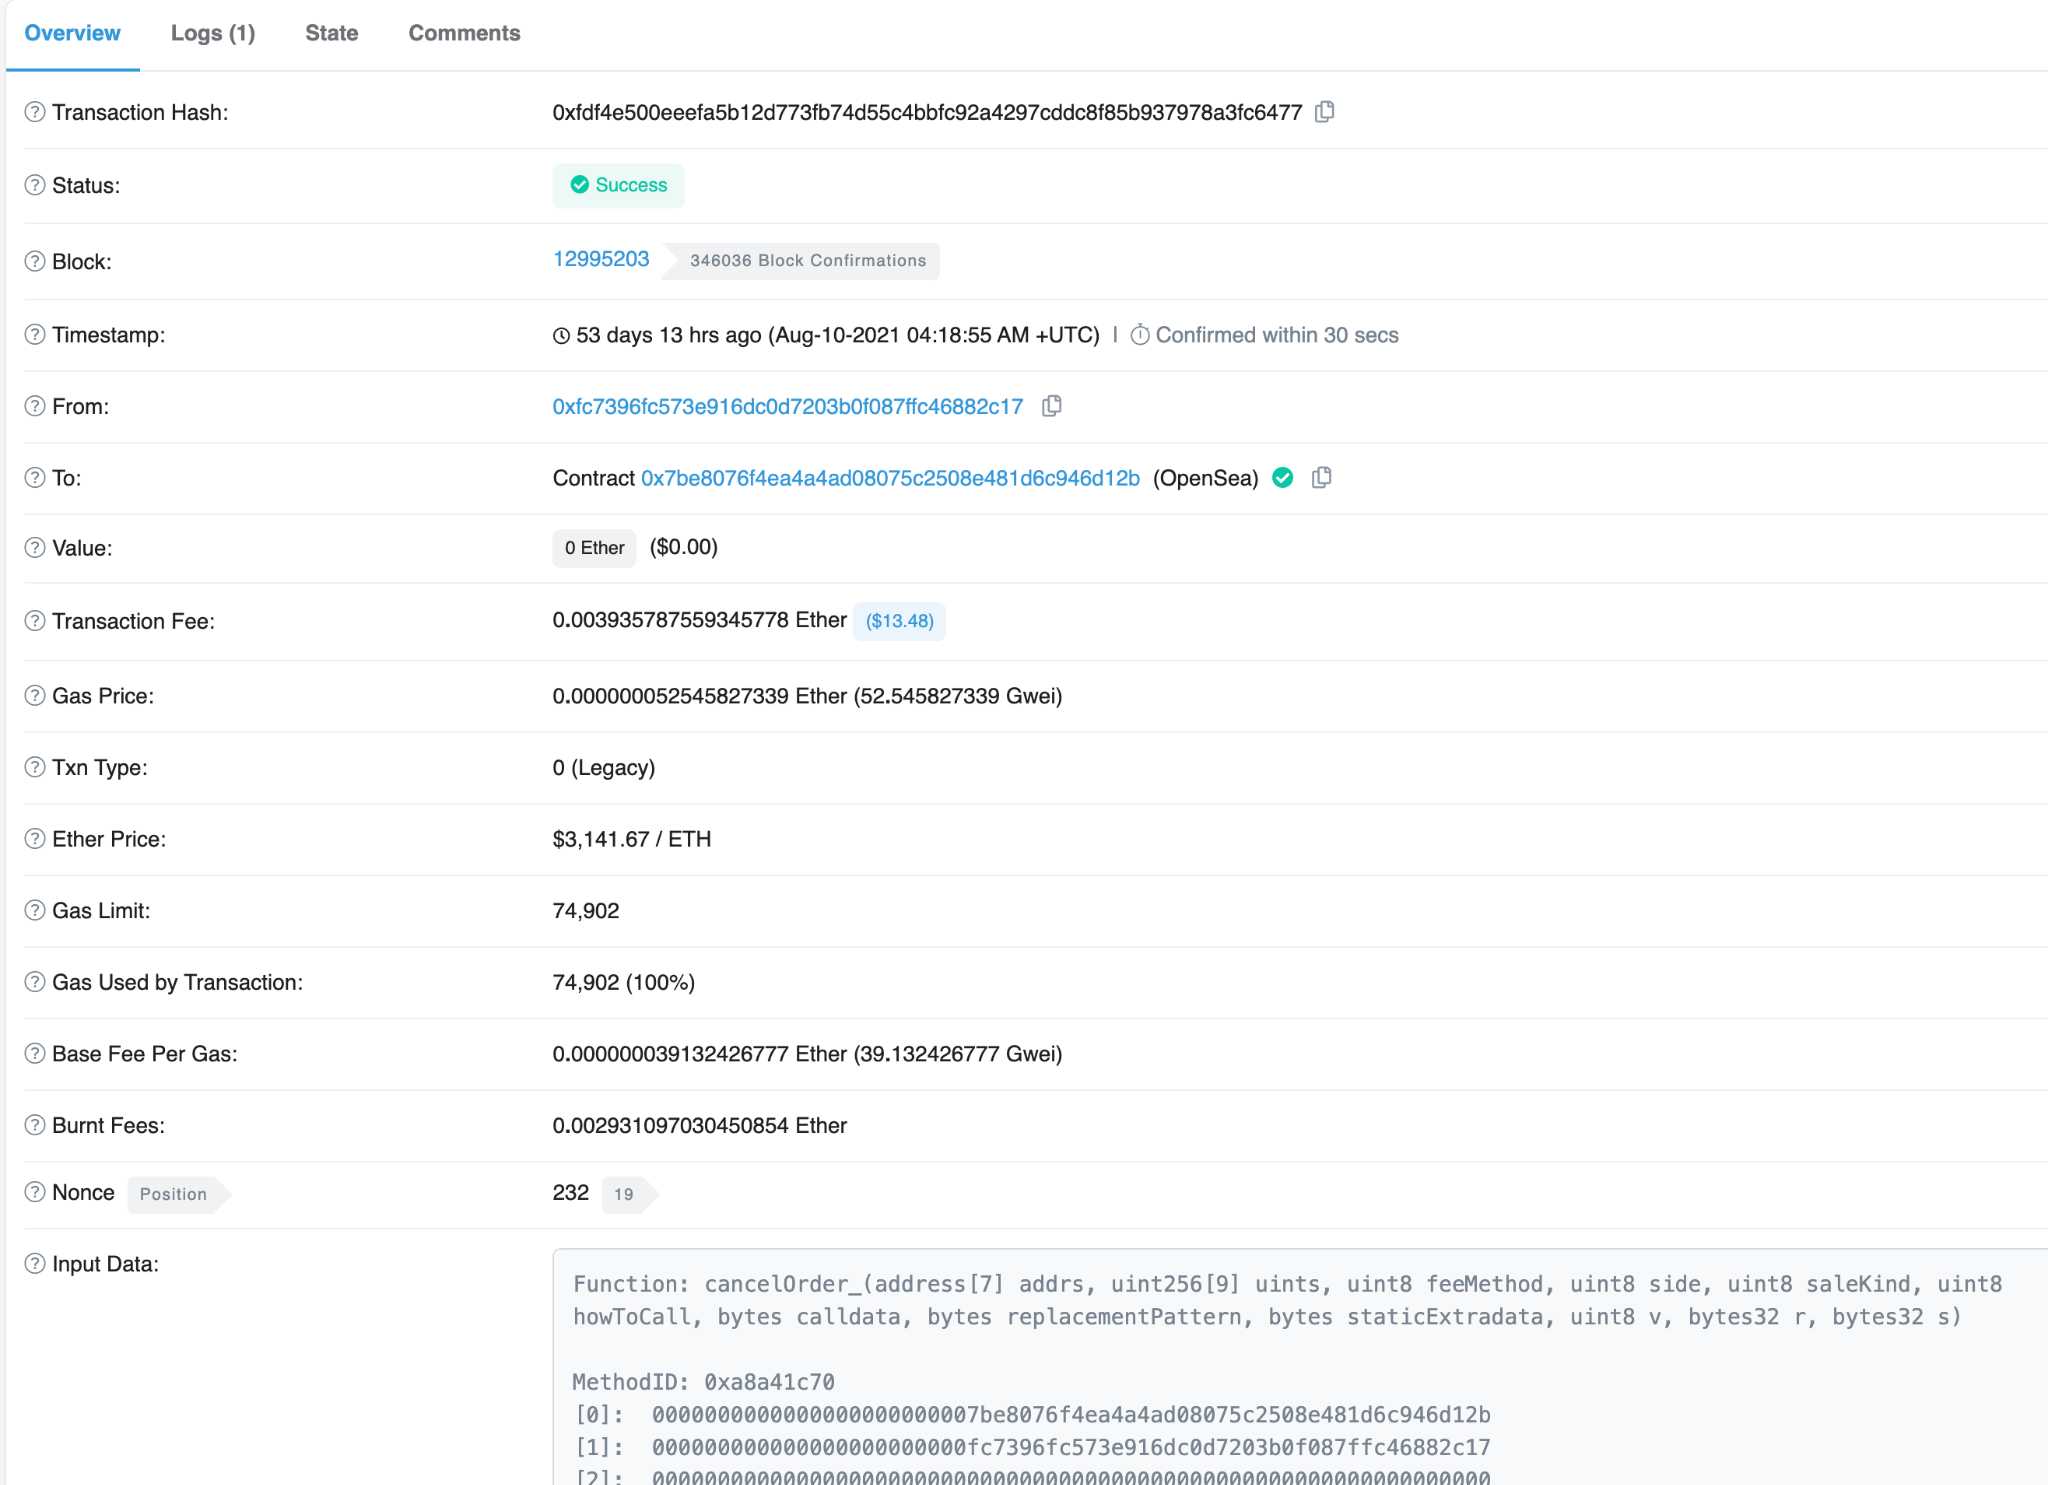Click the $13.48 transaction fee badge
2048x1485 pixels.
(899, 621)
